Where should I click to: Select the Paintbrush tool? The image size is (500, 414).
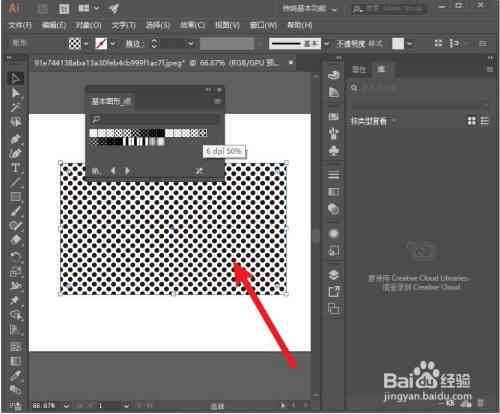15,211
